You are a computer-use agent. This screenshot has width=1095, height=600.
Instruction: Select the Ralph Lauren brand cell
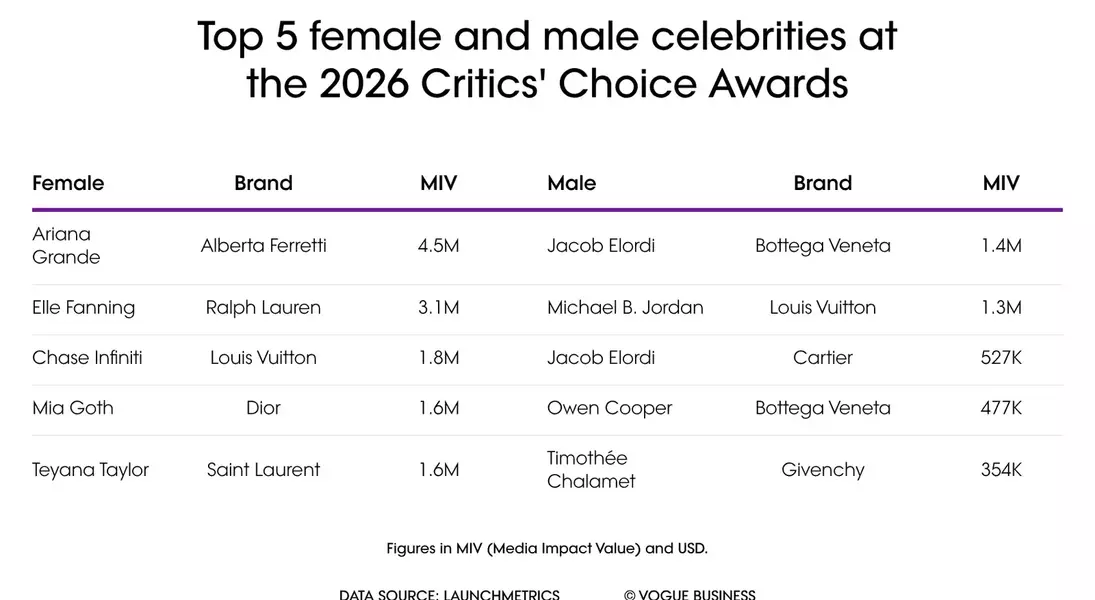(263, 308)
